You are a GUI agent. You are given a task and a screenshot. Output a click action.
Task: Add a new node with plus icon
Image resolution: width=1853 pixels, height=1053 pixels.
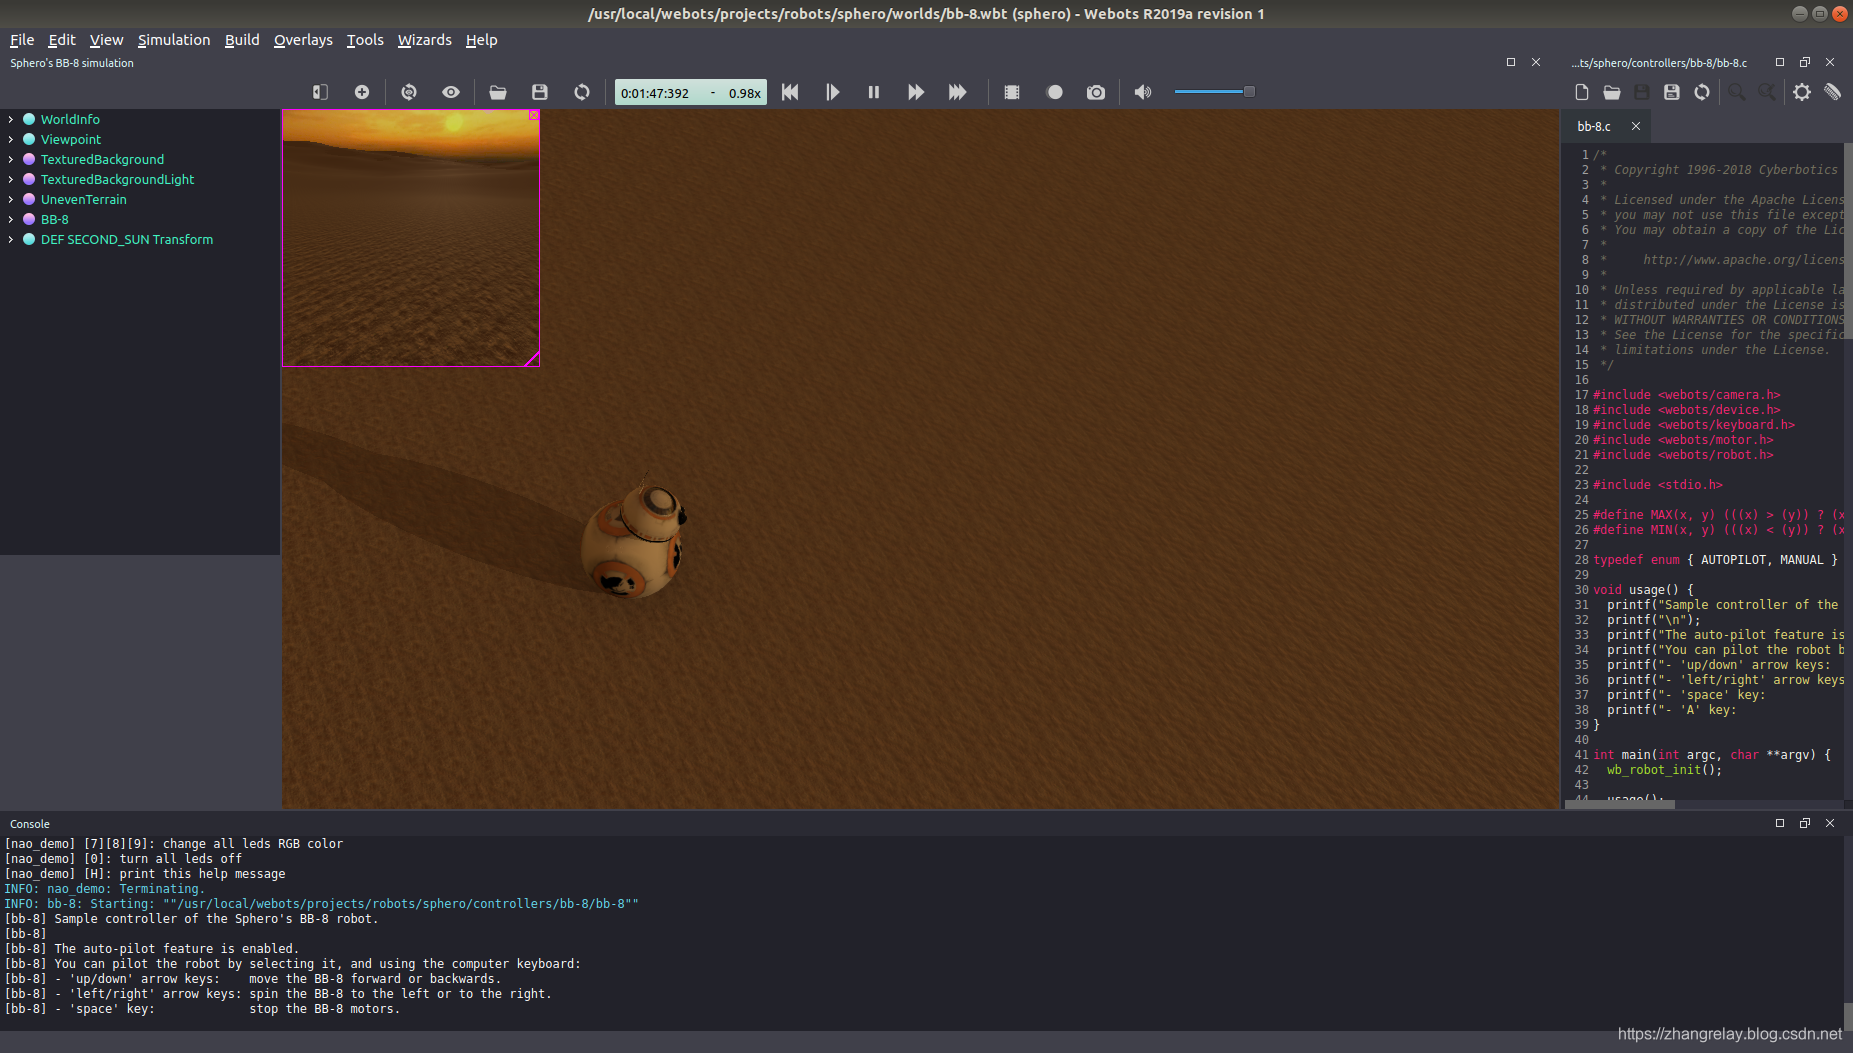362,92
